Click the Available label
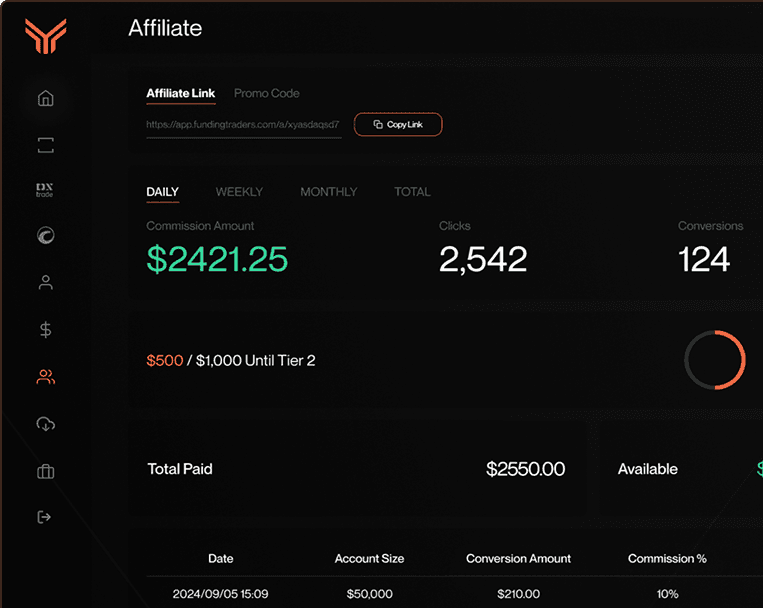The height and width of the screenshot is (608, 763). tap(648, 469)
